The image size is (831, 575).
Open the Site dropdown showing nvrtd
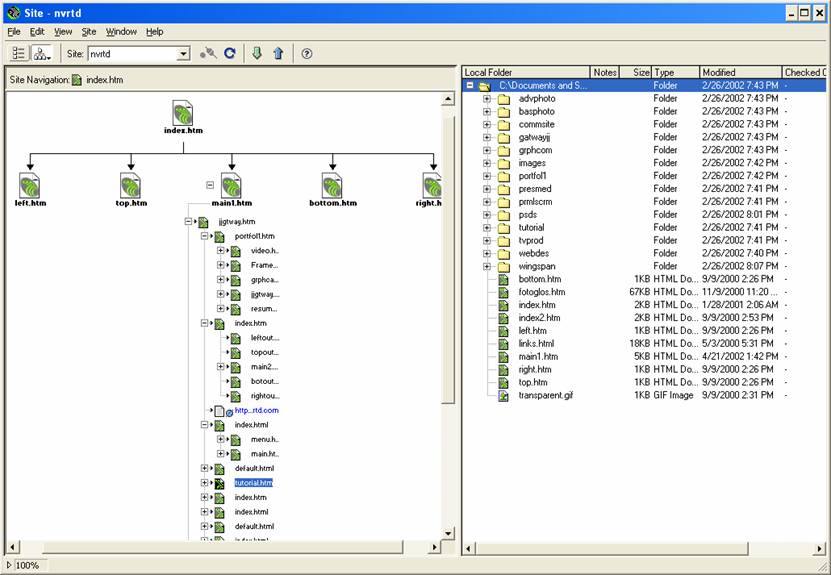(x=183, y=54)
